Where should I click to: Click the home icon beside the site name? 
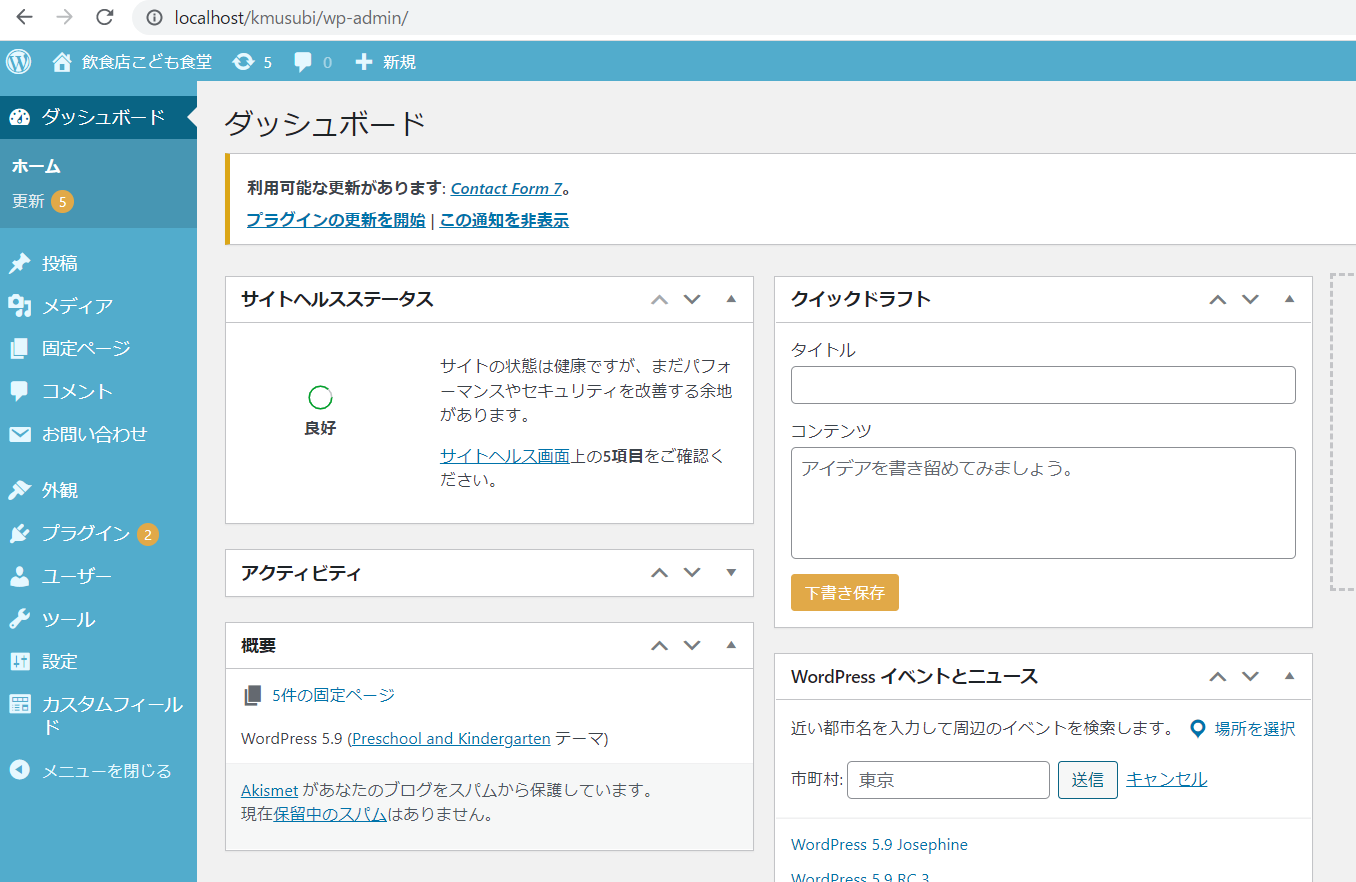[62, 62]
